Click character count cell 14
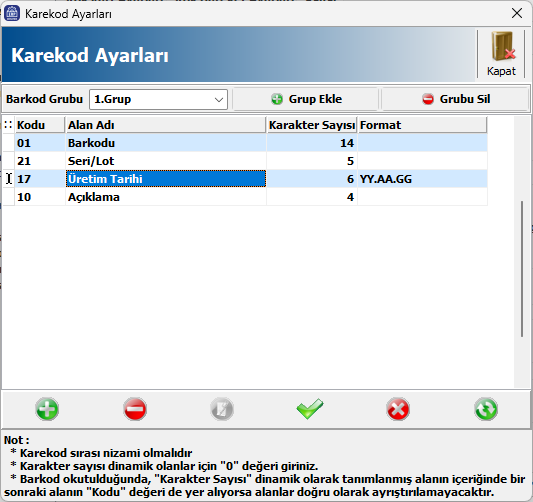Viewport: 533px width, 502px height. [x=312, y=143]
